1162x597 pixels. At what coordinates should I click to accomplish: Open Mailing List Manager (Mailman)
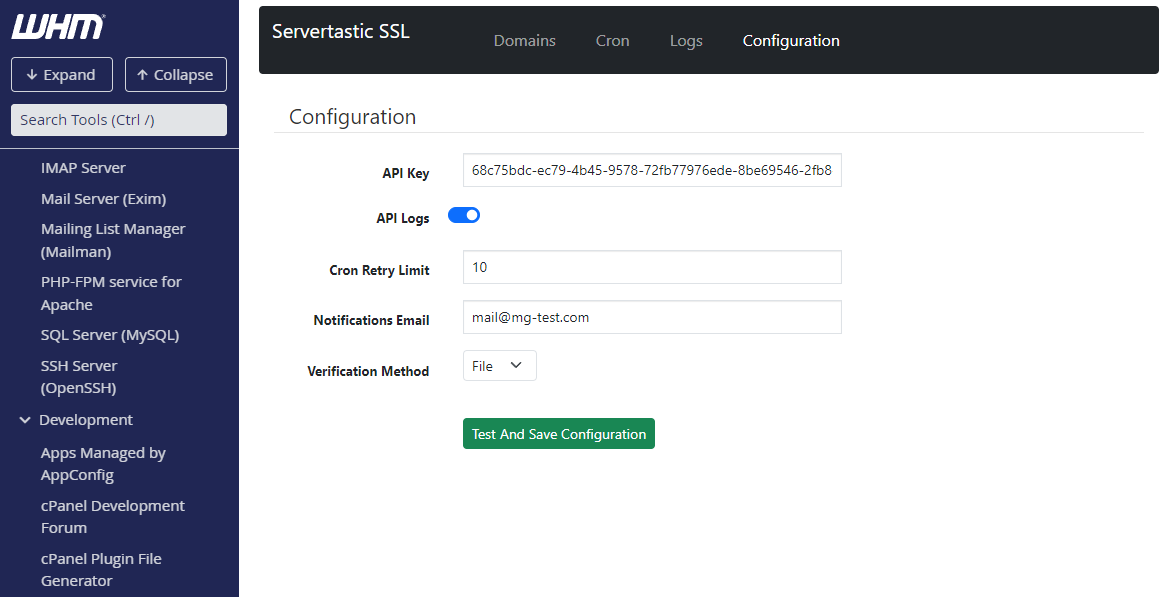[x=113, y=240]
